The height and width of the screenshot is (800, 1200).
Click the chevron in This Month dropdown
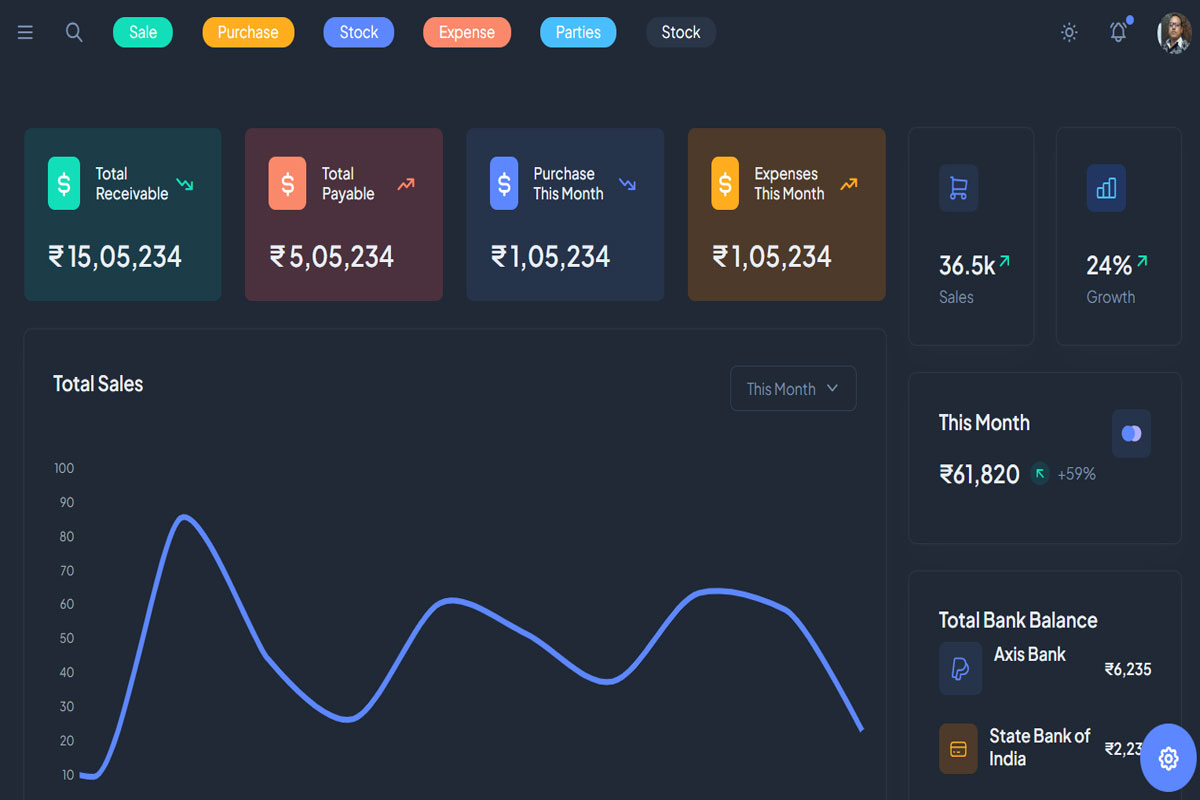click(x=832, y=388)
